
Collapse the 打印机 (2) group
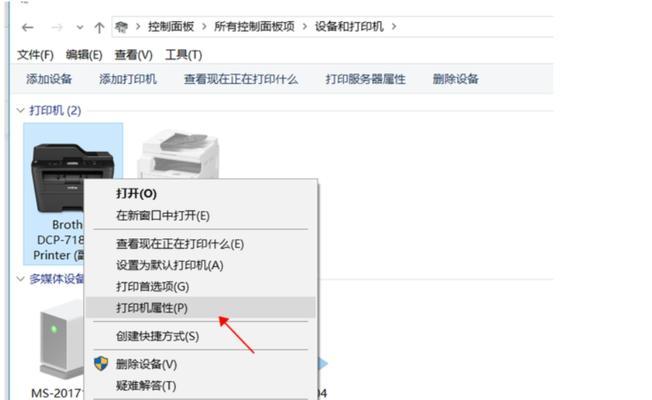coord(20,110)
